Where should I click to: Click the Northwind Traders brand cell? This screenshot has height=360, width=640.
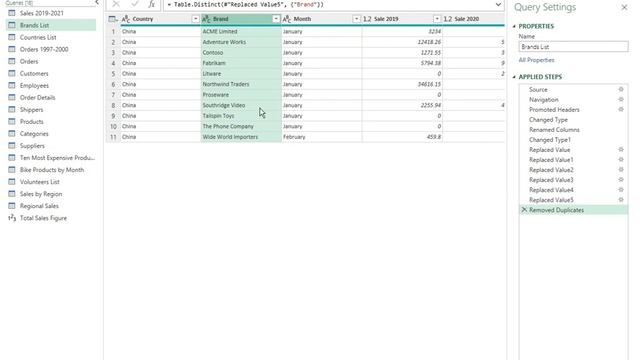click(241, 84)
